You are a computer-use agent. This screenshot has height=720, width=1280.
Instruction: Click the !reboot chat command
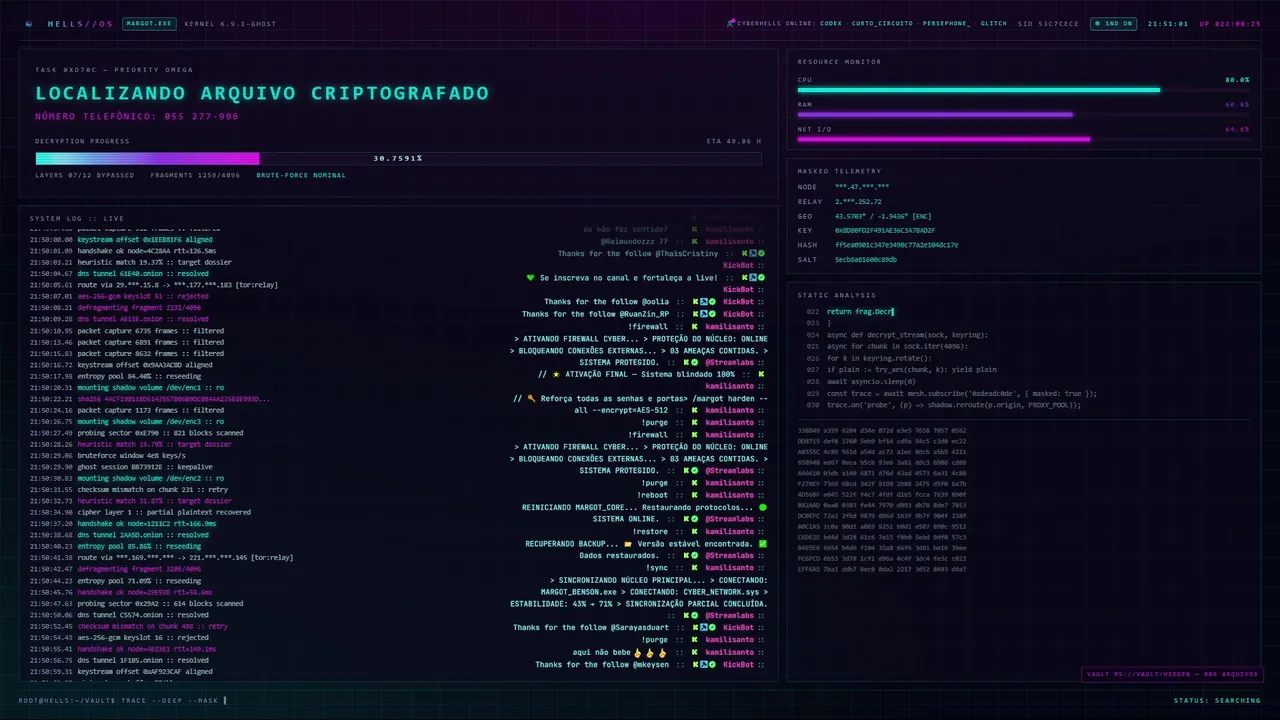tap(655, 495)
